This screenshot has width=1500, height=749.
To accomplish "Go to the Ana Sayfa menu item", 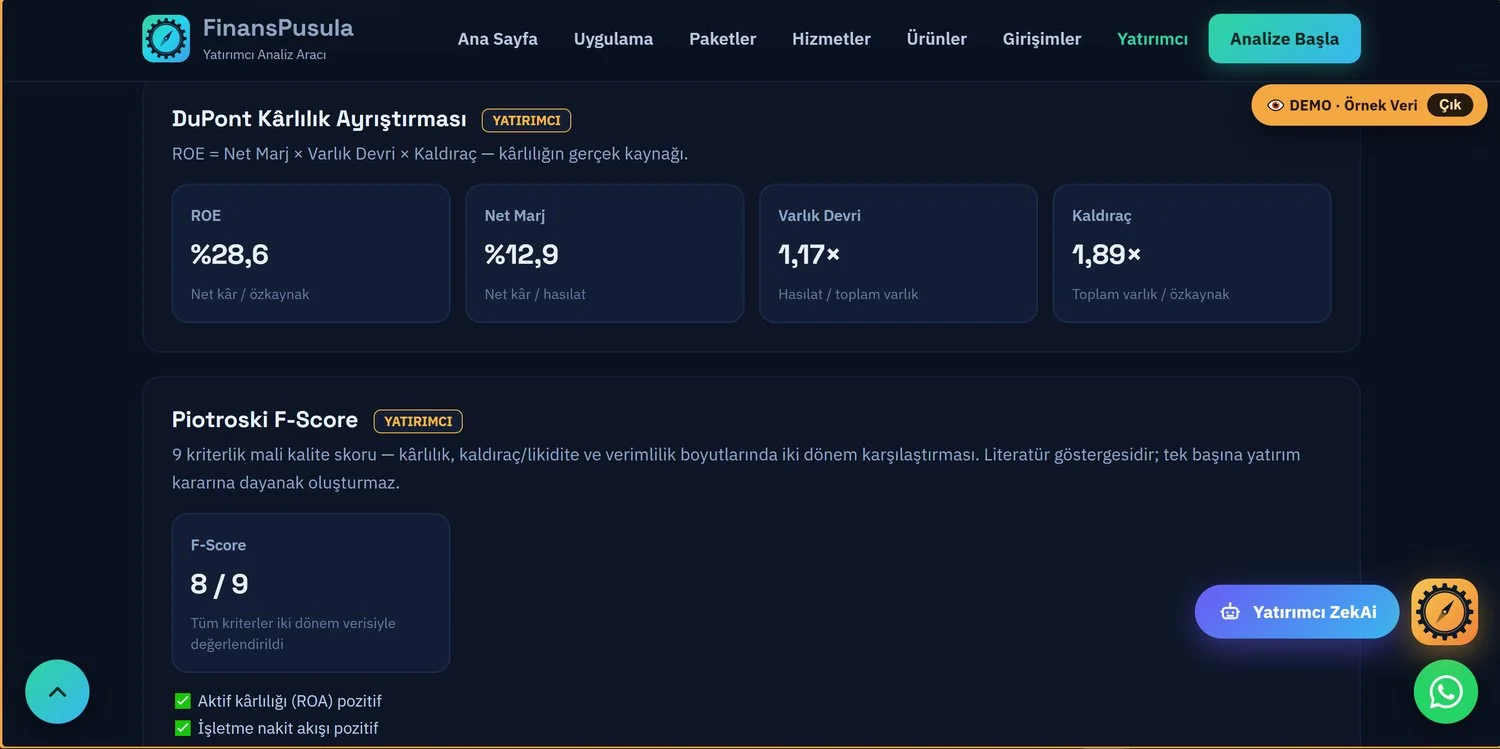I will [x=498, y=39].
